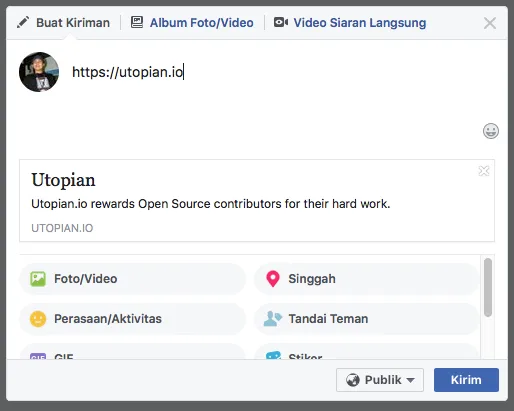The width and height of the screenshot is (514, 411).
Task: Switch to Buat Kiriman tab
Action: coord(63,23)
